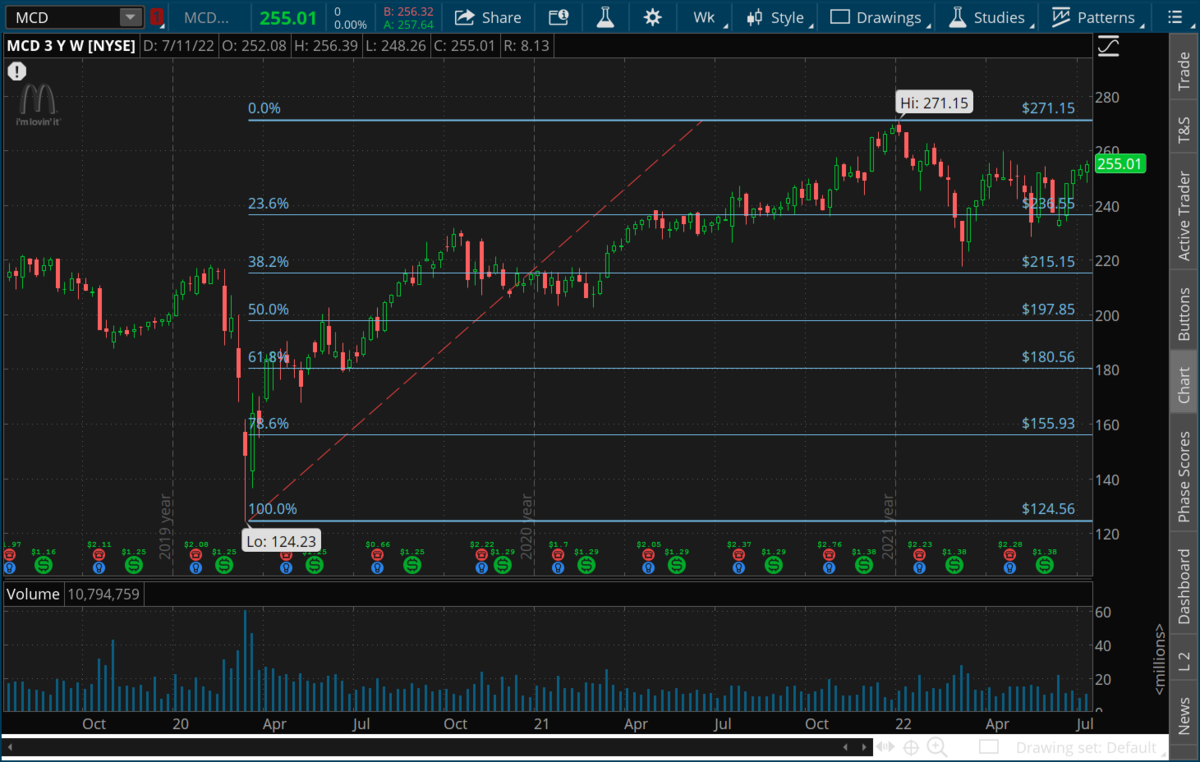Click the red clipboard icon beside symbol
Image resolution: width=1200 pixels, height=762 pixels.
157,17
